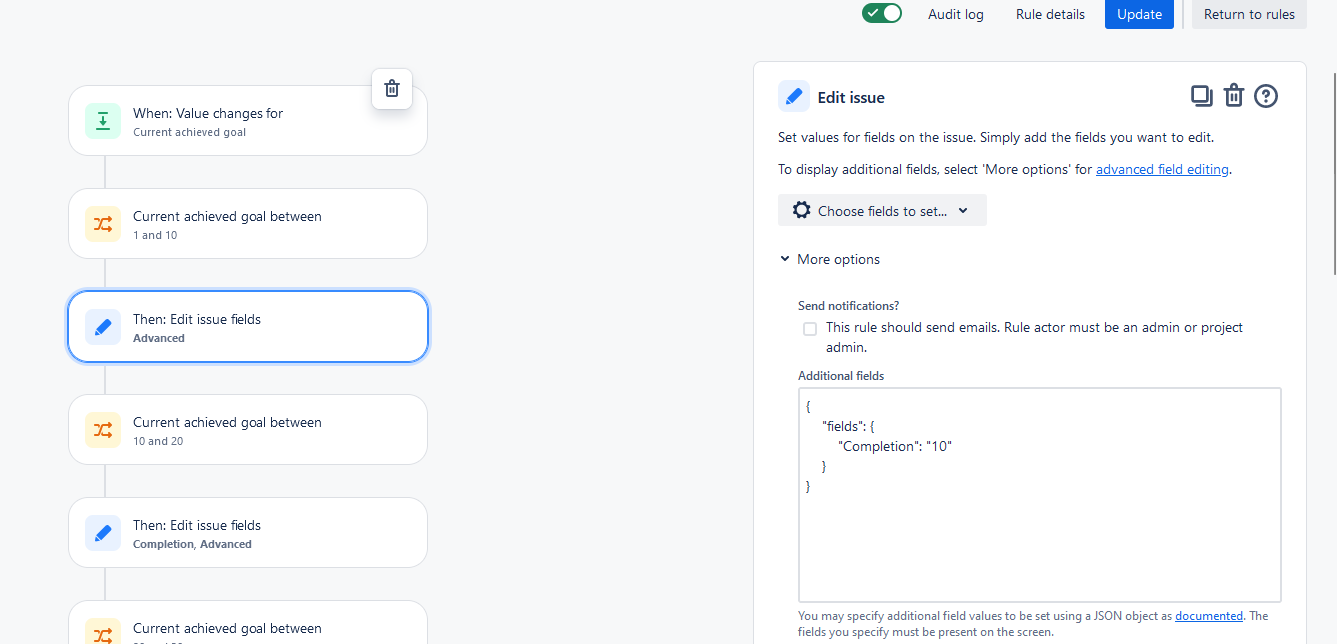Click the shuffle icon on goal between 10 and 20

point(103,429)
